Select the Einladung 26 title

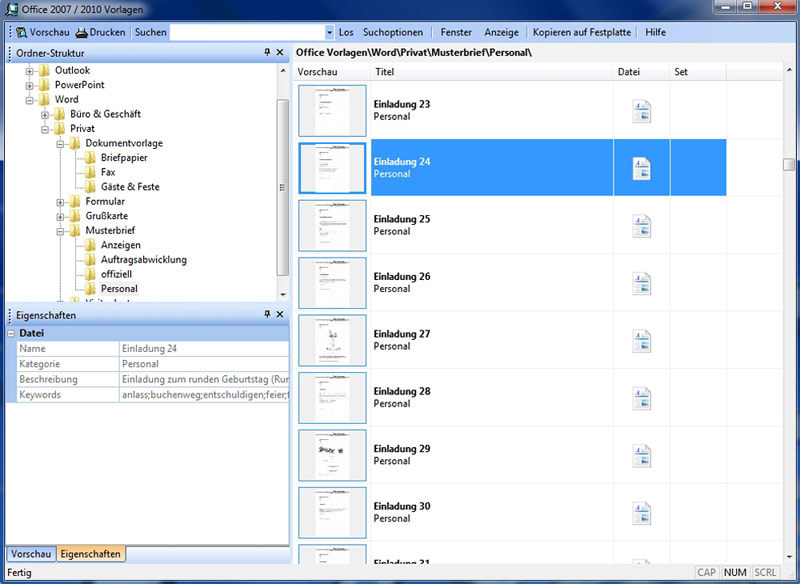pos(402,276)
